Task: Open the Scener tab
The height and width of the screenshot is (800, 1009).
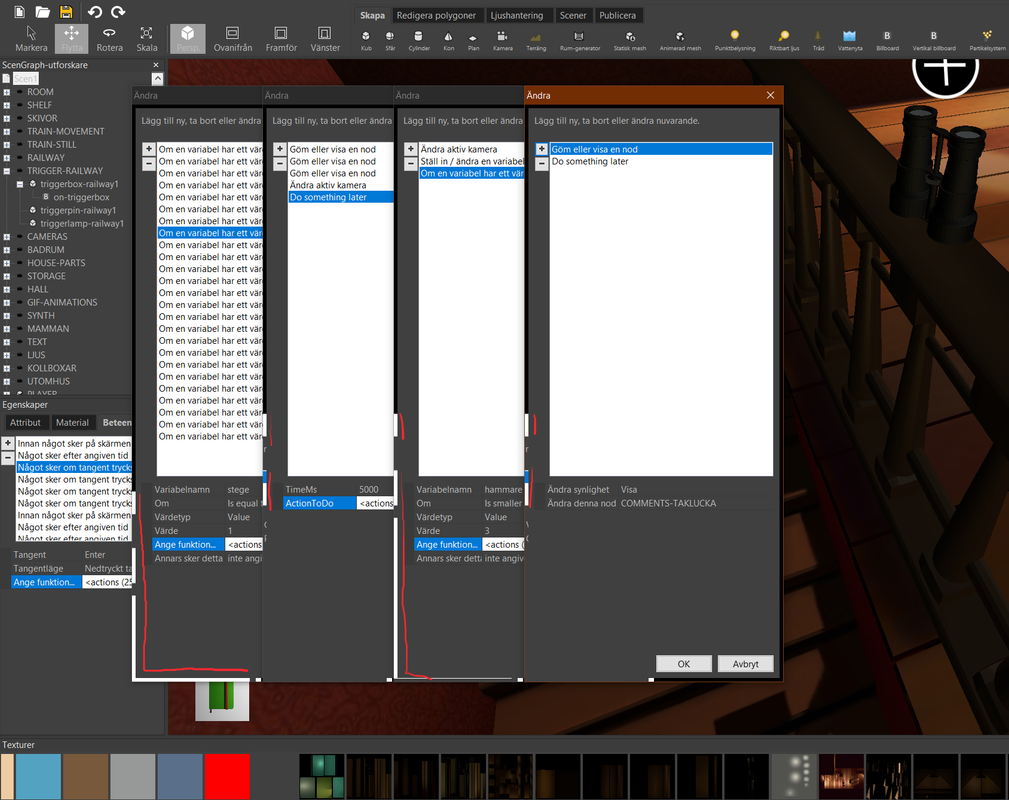Action: (x=573, y=15)
